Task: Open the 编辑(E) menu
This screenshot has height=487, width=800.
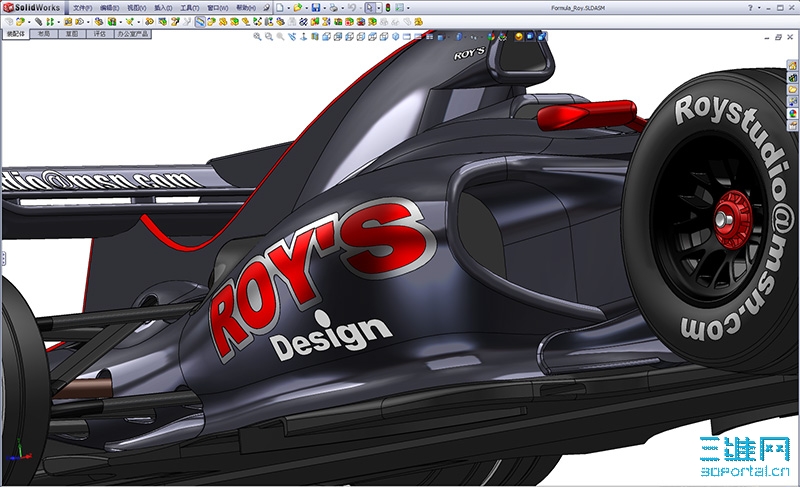Action: [x=109, y=8]
